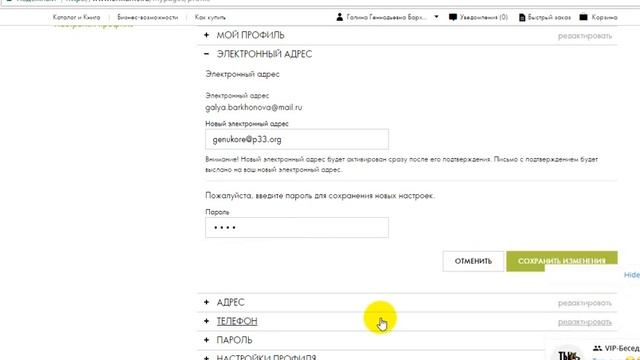640x360 pixels.
Task: Click the user profile icon
Action: (339, 17)
